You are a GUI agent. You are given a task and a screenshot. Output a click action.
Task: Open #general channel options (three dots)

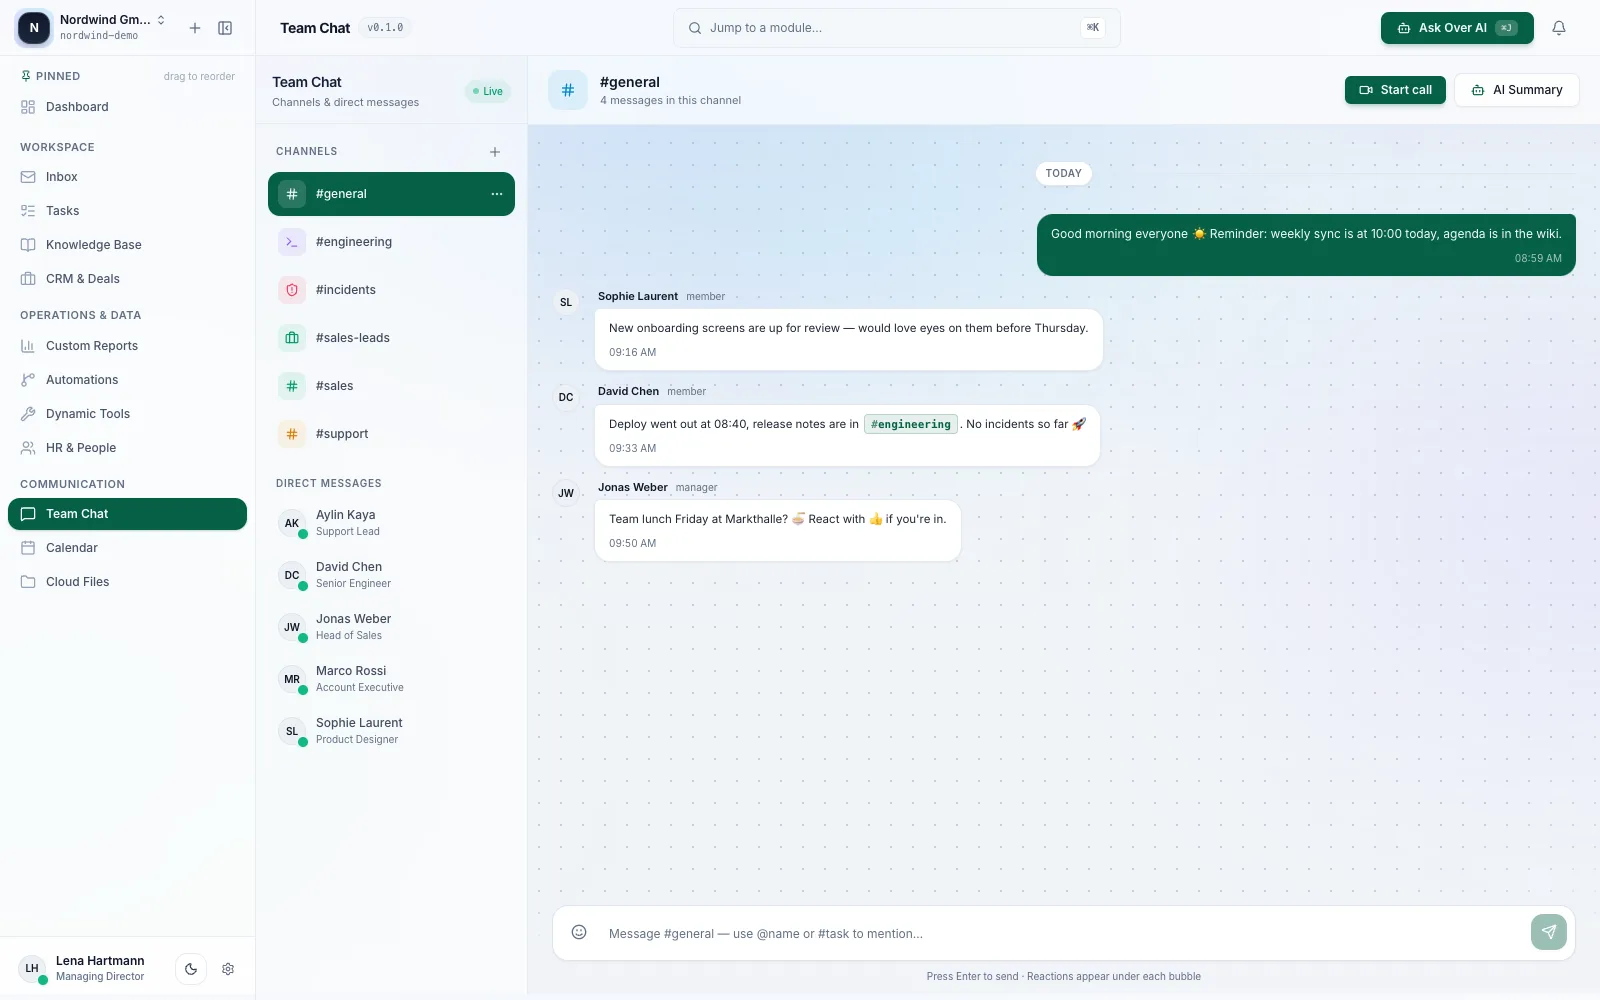(x=497, y=194)
